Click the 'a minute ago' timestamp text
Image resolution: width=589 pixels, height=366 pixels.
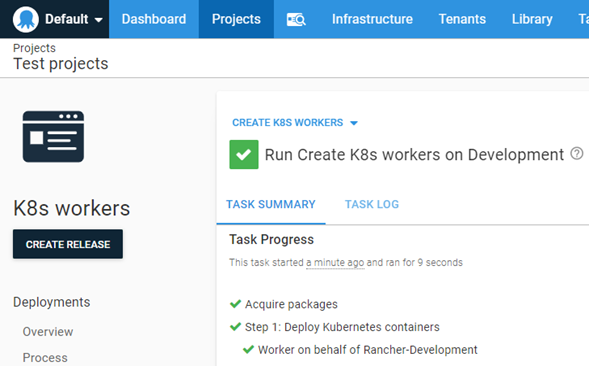(x=335, y=262)
